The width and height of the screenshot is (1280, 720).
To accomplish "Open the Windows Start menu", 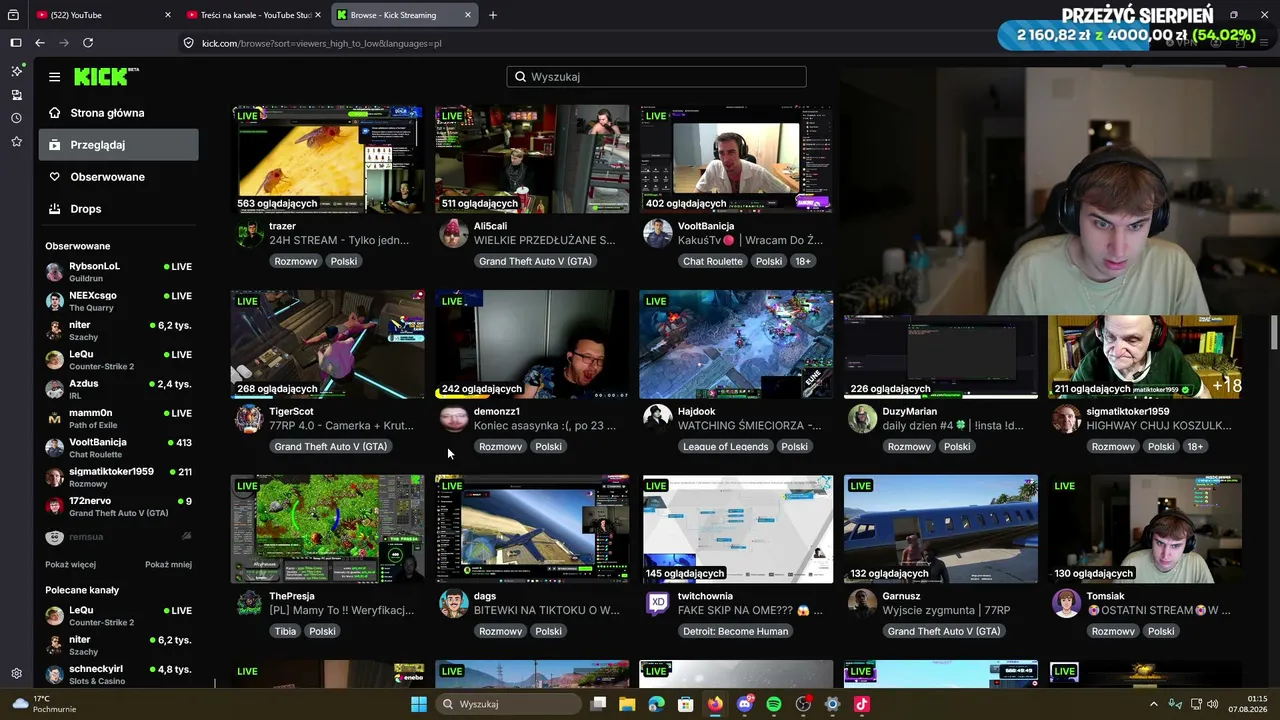I will click(x=419, y=704).
